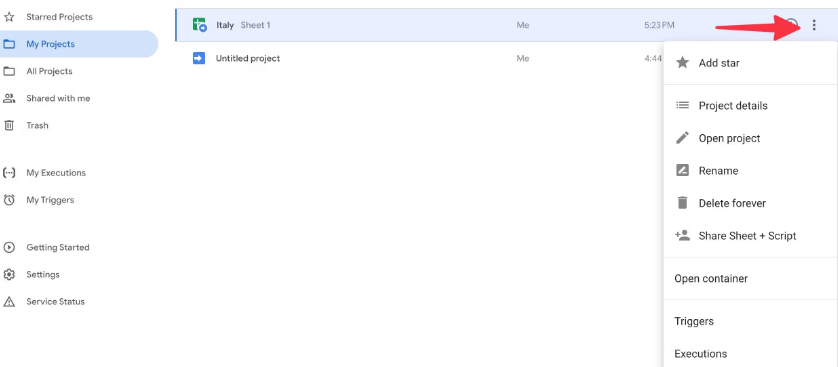Choose Open container from the menu
The image size is (838, 367).
pos(750,278)
